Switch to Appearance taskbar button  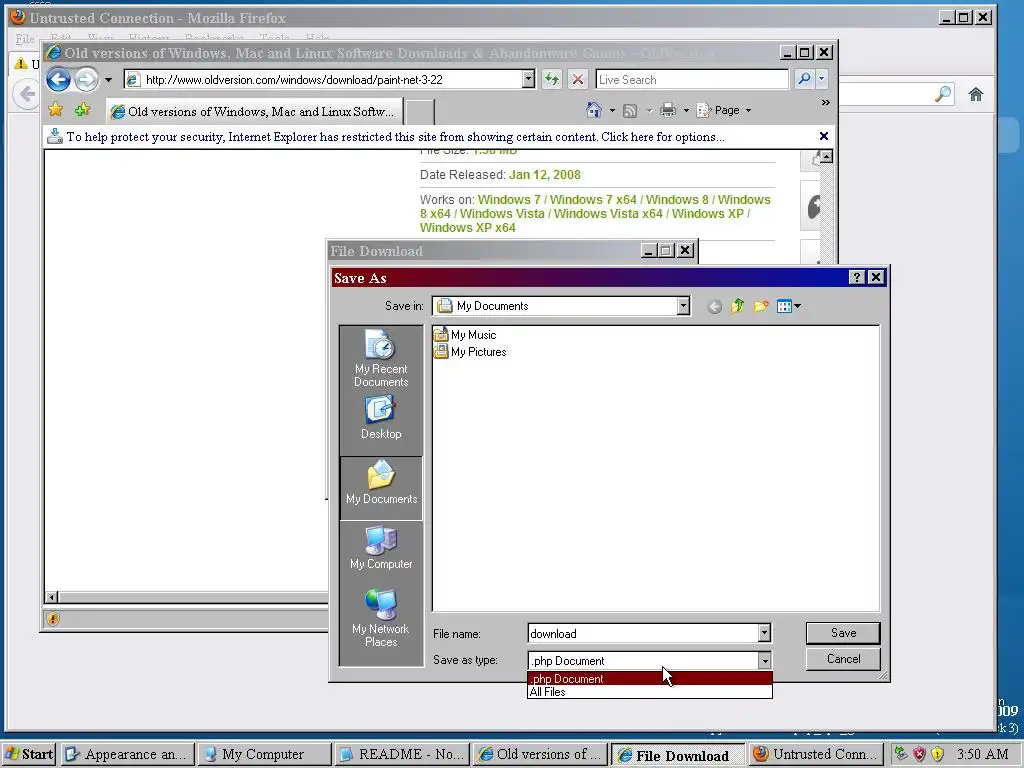coord(128,754)
